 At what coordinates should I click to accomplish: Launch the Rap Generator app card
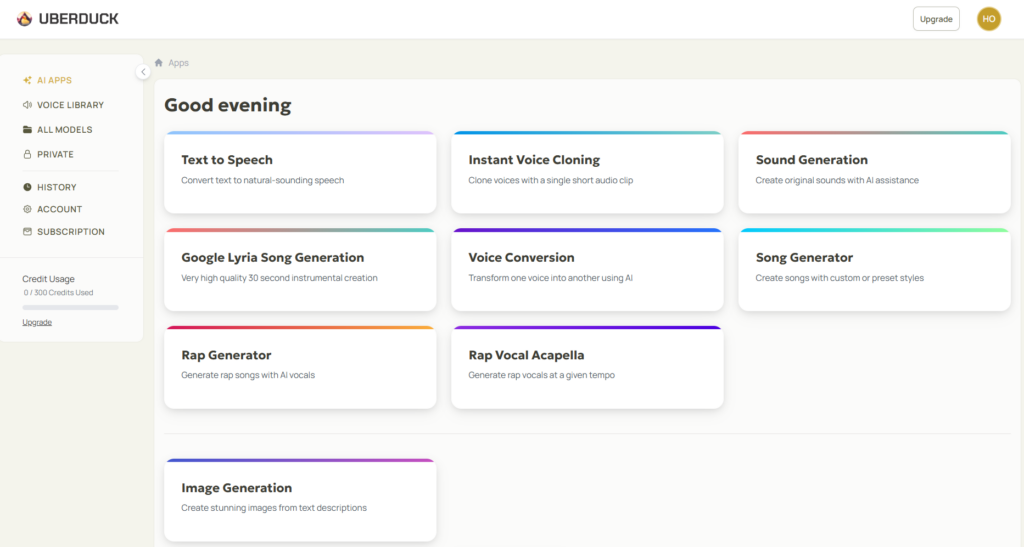(300, 367)
